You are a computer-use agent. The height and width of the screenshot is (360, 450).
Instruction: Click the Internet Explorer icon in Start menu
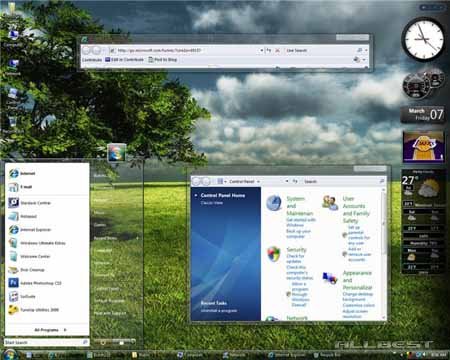coord(14,230)
